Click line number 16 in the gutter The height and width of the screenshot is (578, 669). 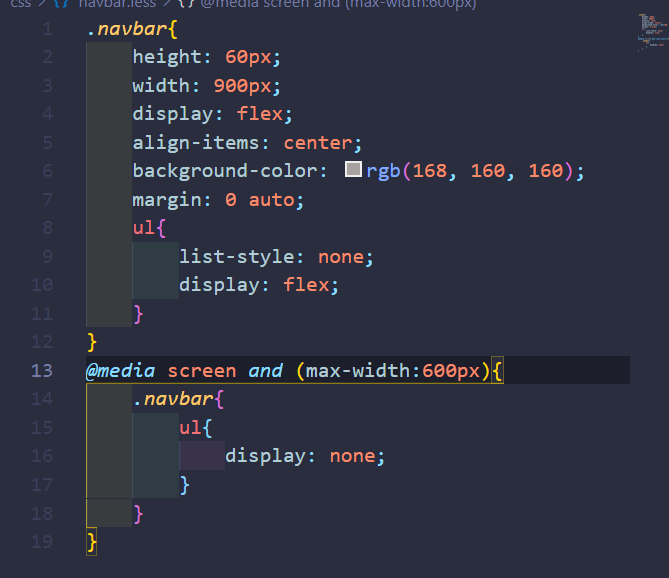(42, 456)
